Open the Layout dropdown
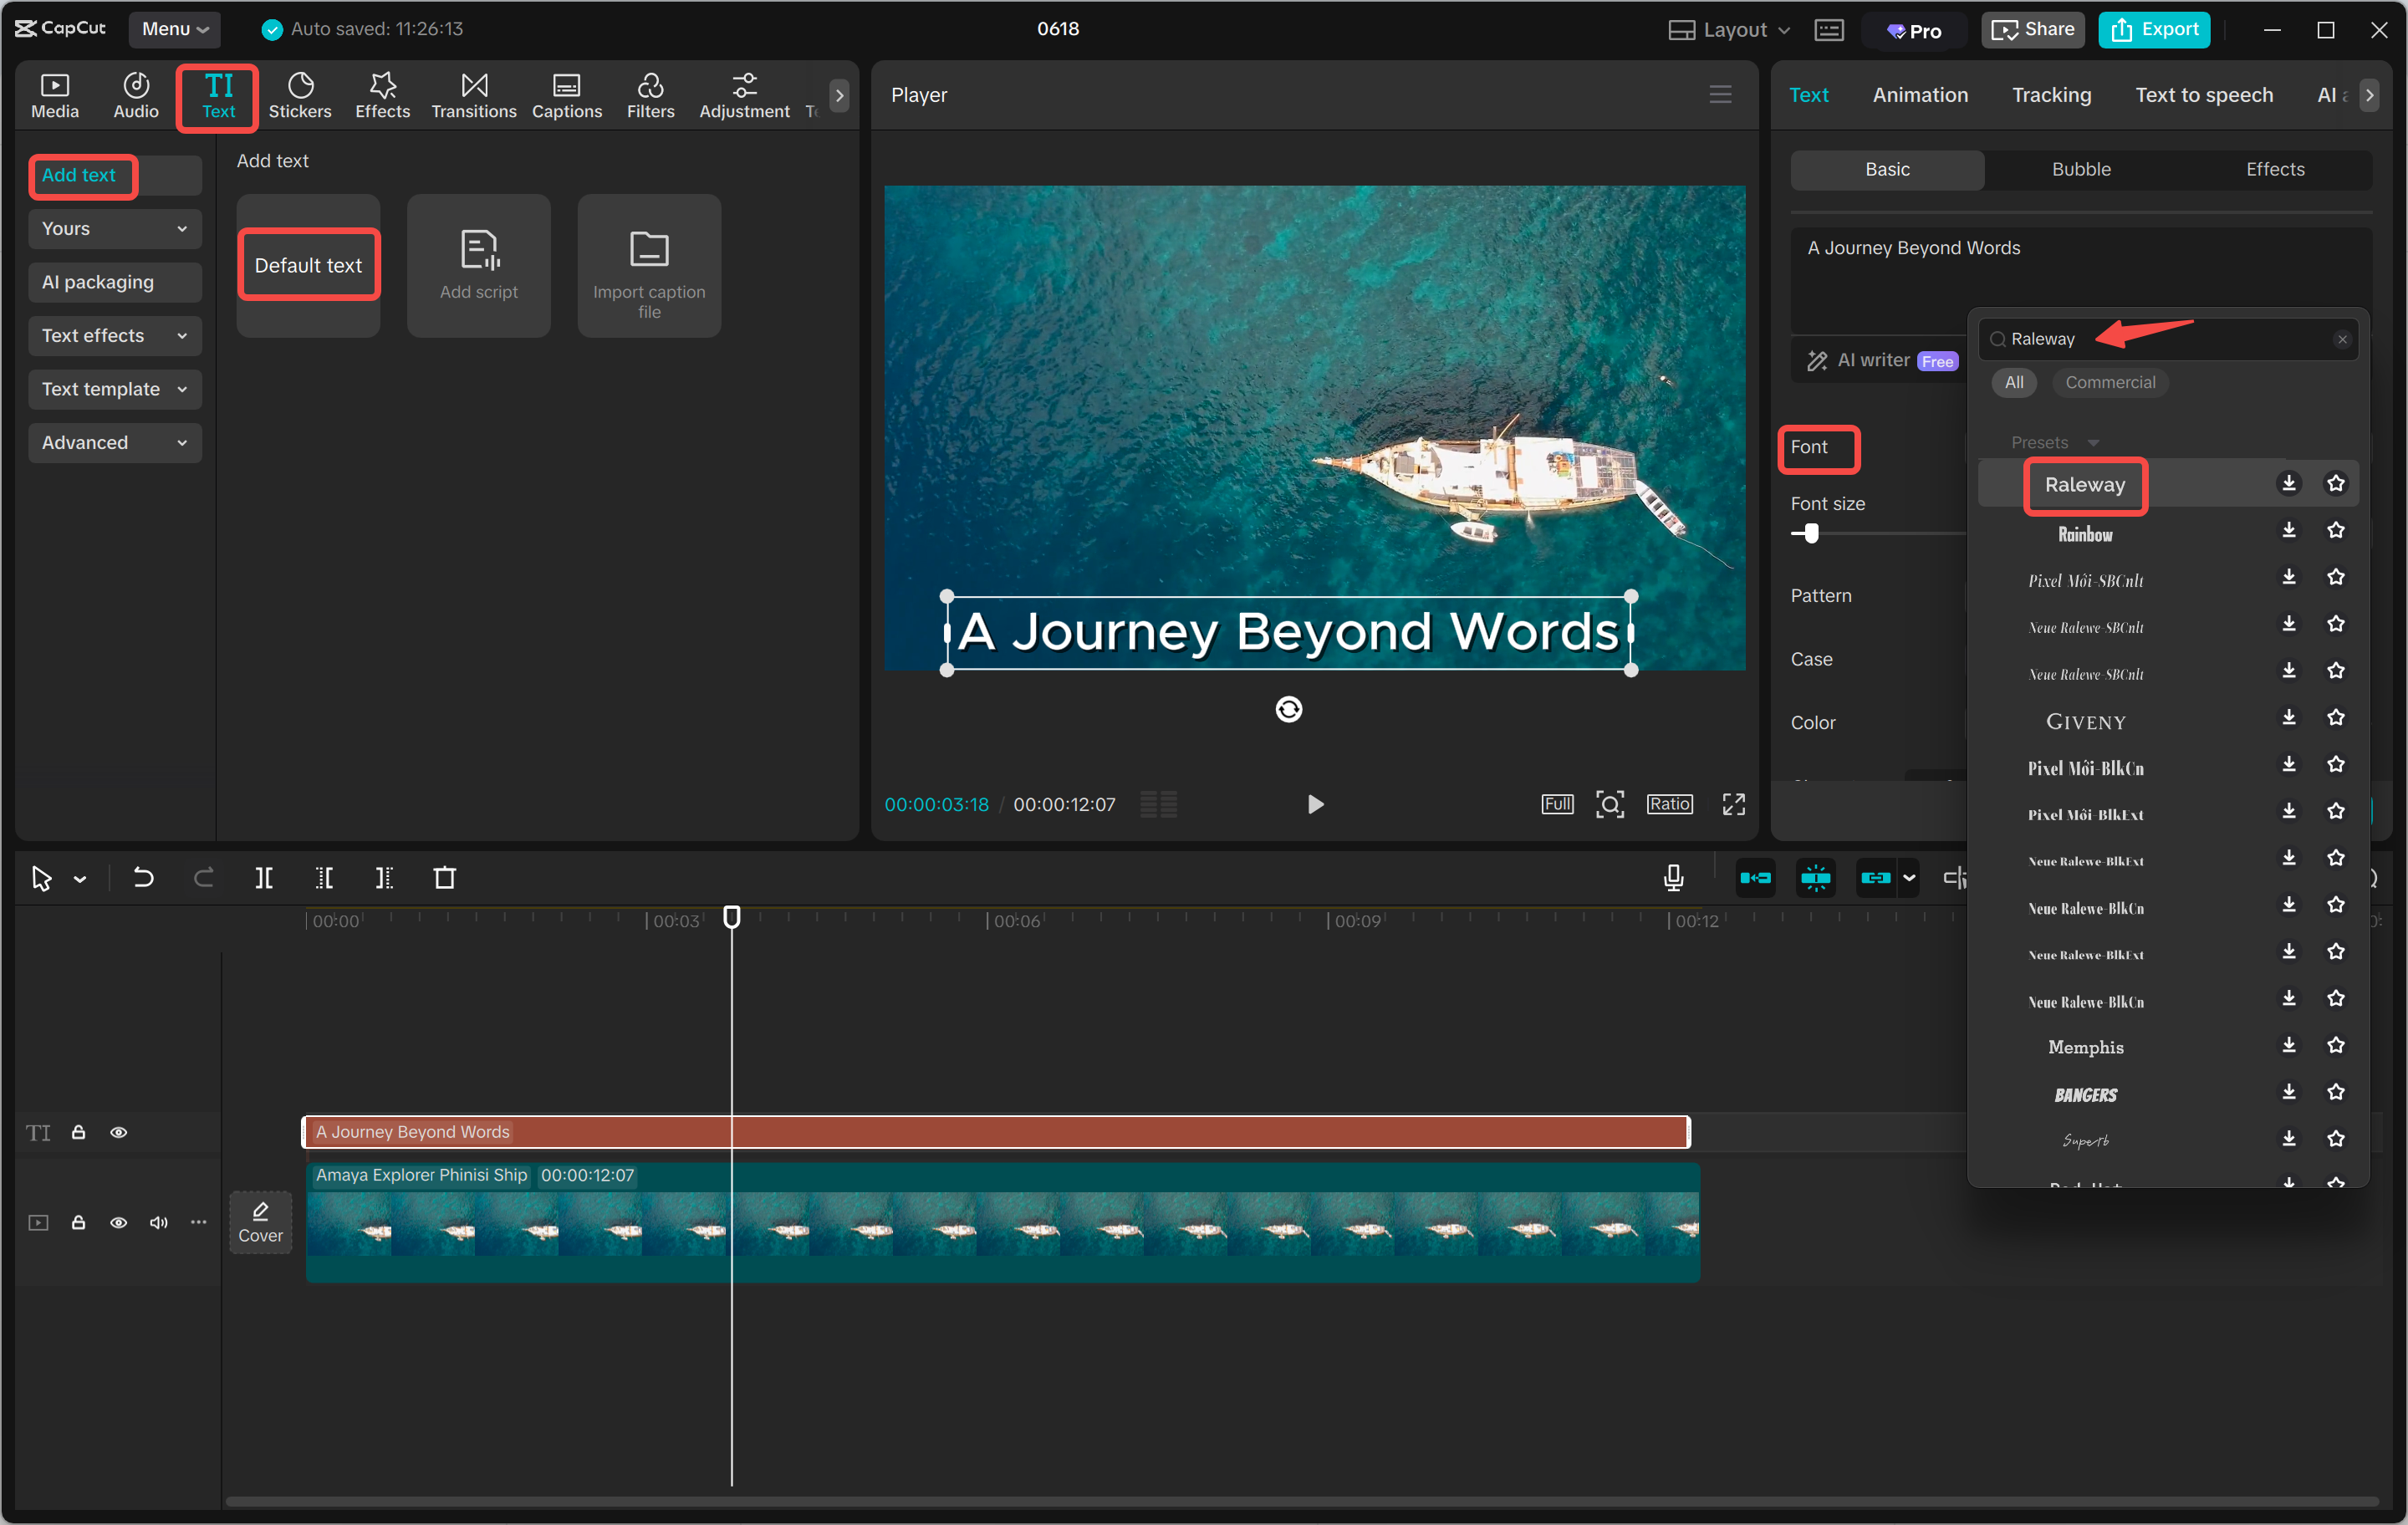This screenshot has height=1525, width=2408. click(1727, 29)
